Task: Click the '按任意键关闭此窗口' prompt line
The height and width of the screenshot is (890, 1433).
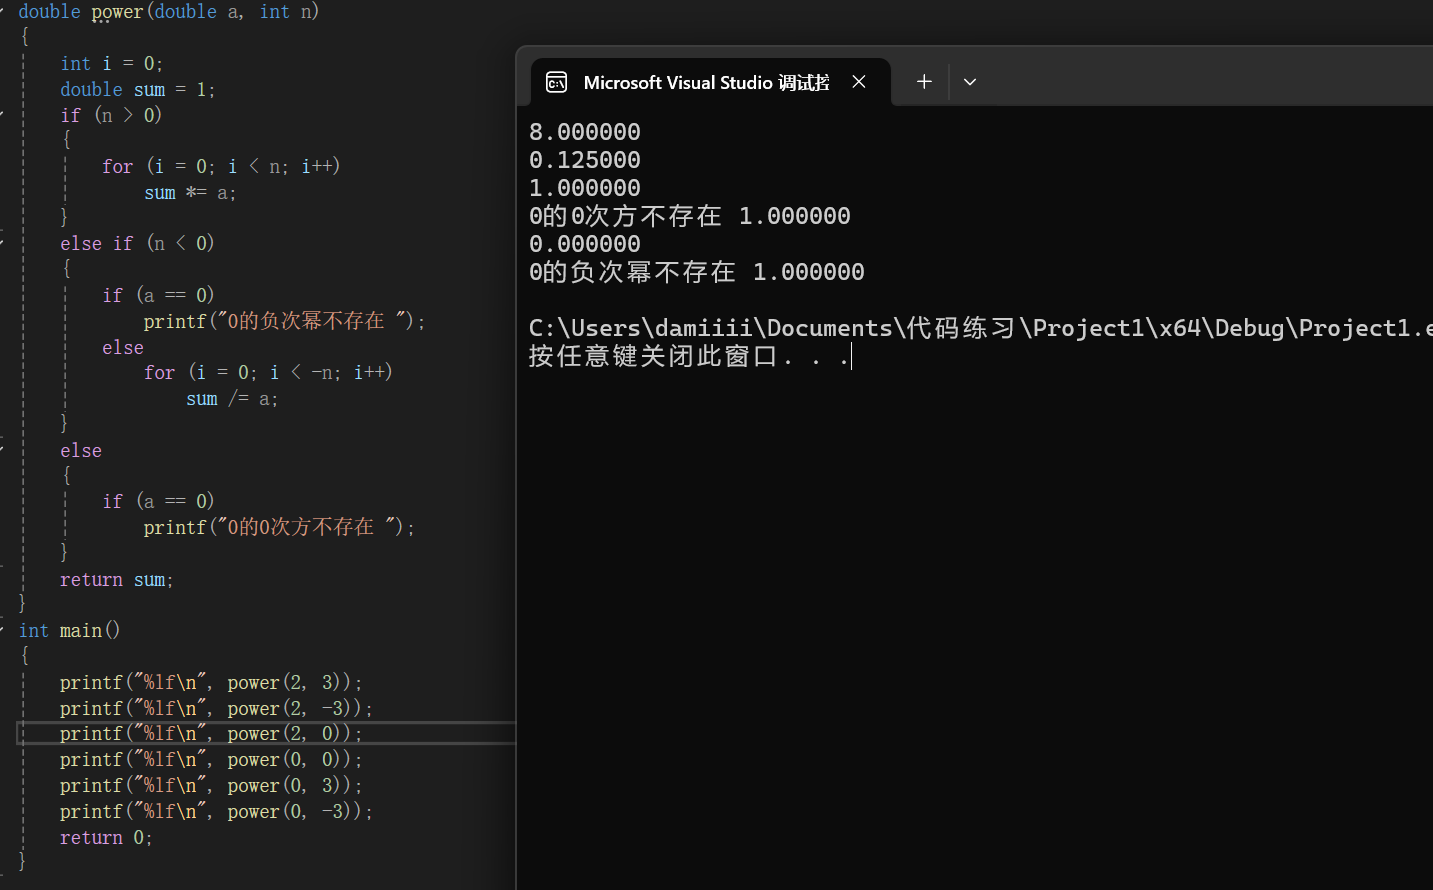Action: (x=690, y=356)
